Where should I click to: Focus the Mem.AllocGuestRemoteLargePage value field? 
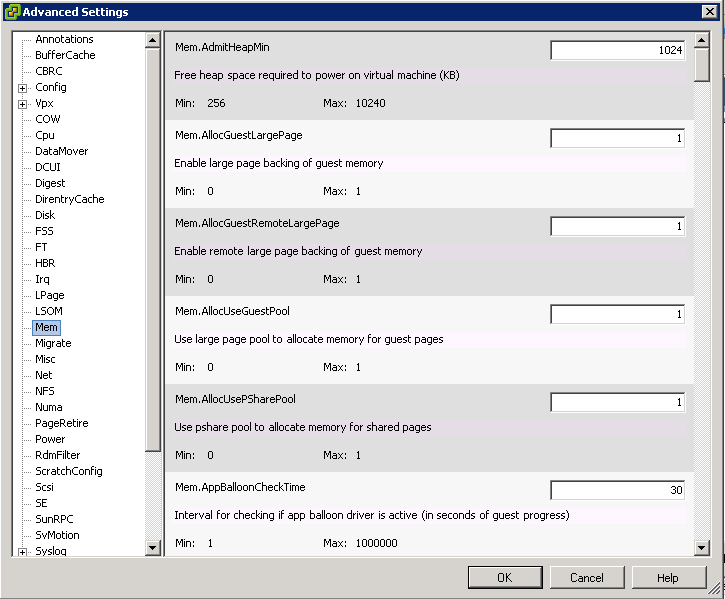click(617, 226)
